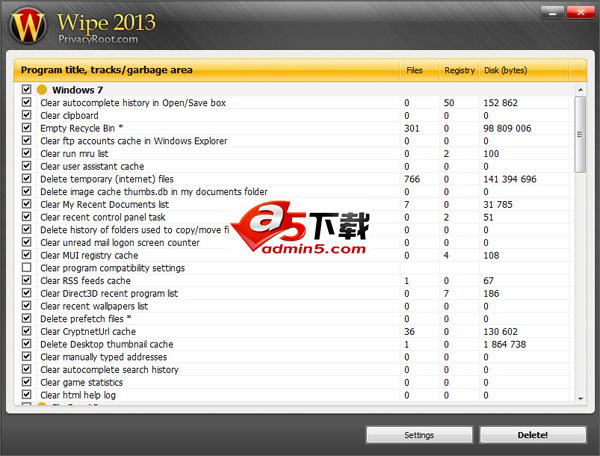Select Delete temporary (internet) files row text

point(107,179)
